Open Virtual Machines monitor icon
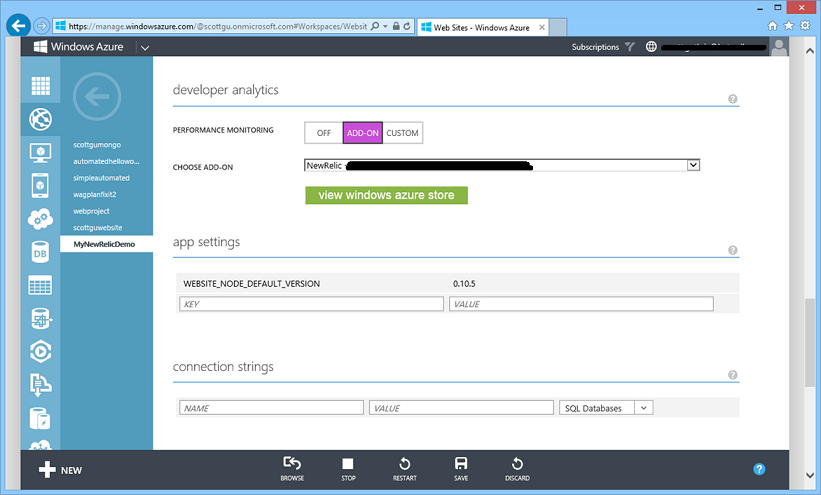Screen dimensions: 821x495 pos(40,153)
